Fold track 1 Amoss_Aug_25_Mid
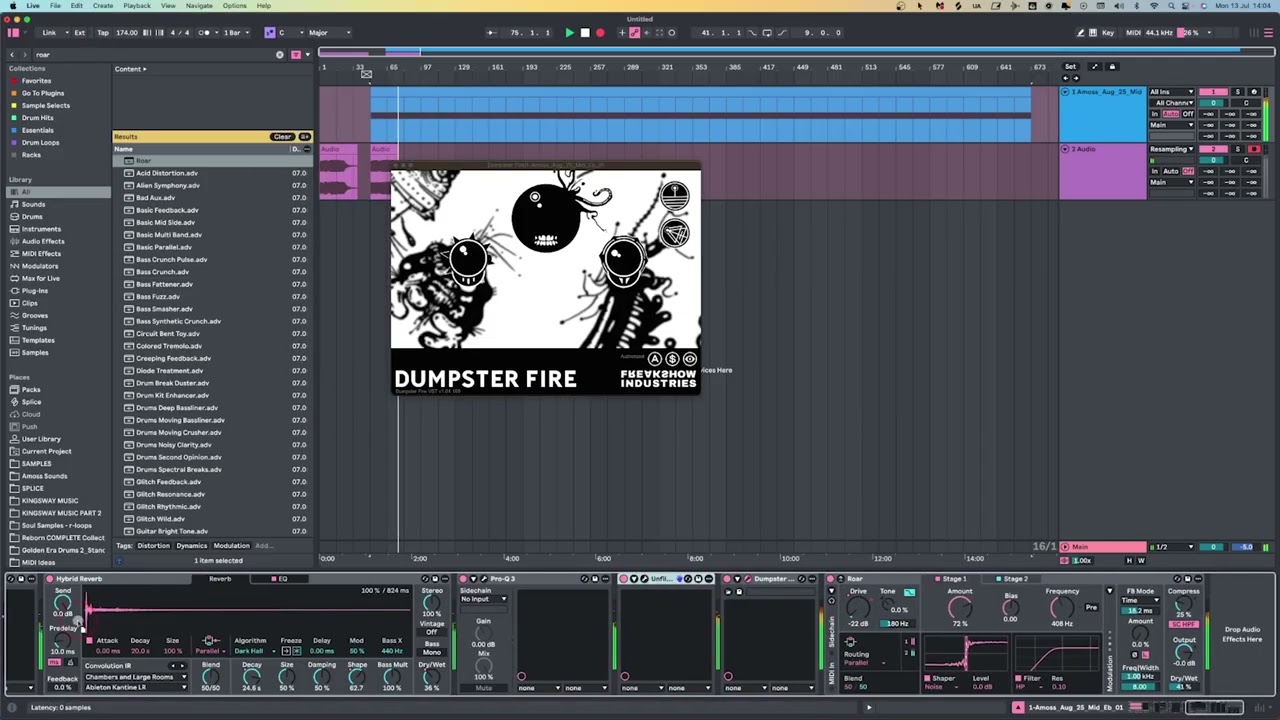The width and height of the screenshot is (1280, 720). pos(1065,92)
